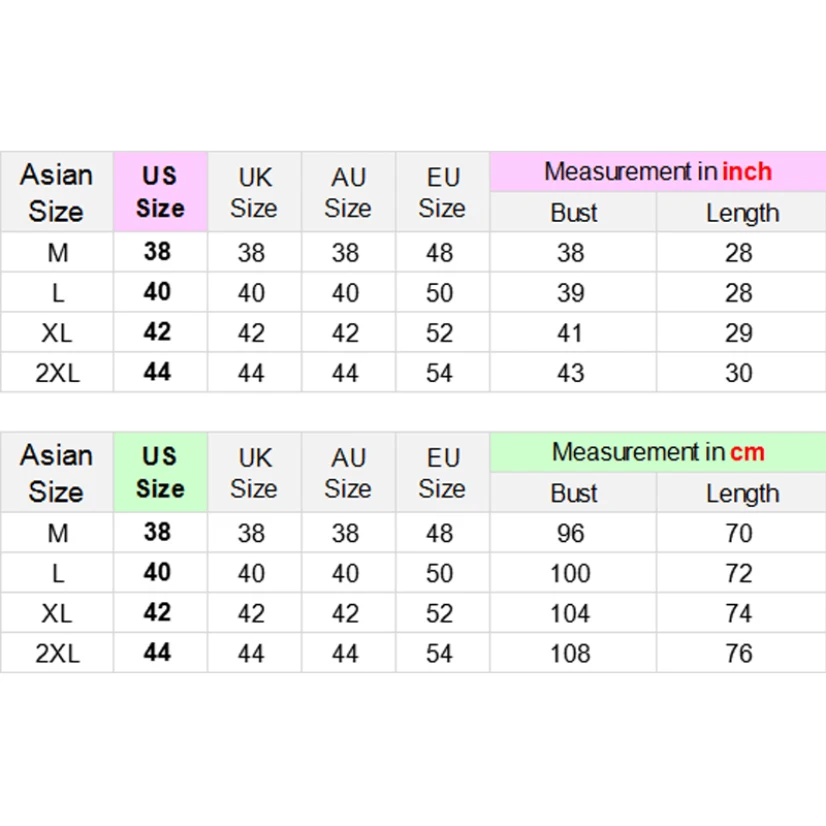This screenshot has width=826, height=826.
Task: Click Asian Size header in the inch table
Action: coord(56,192)
